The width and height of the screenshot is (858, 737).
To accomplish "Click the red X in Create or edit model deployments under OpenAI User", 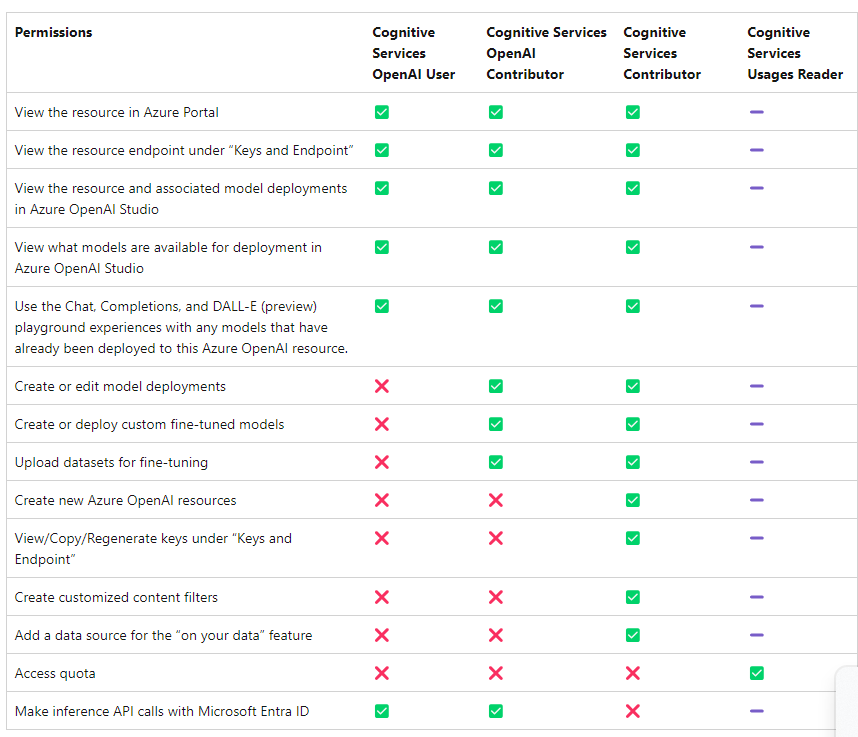I will coord(382,386).
